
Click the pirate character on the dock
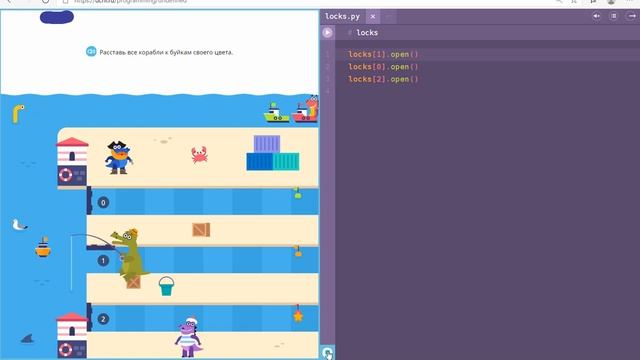point(119,158)
